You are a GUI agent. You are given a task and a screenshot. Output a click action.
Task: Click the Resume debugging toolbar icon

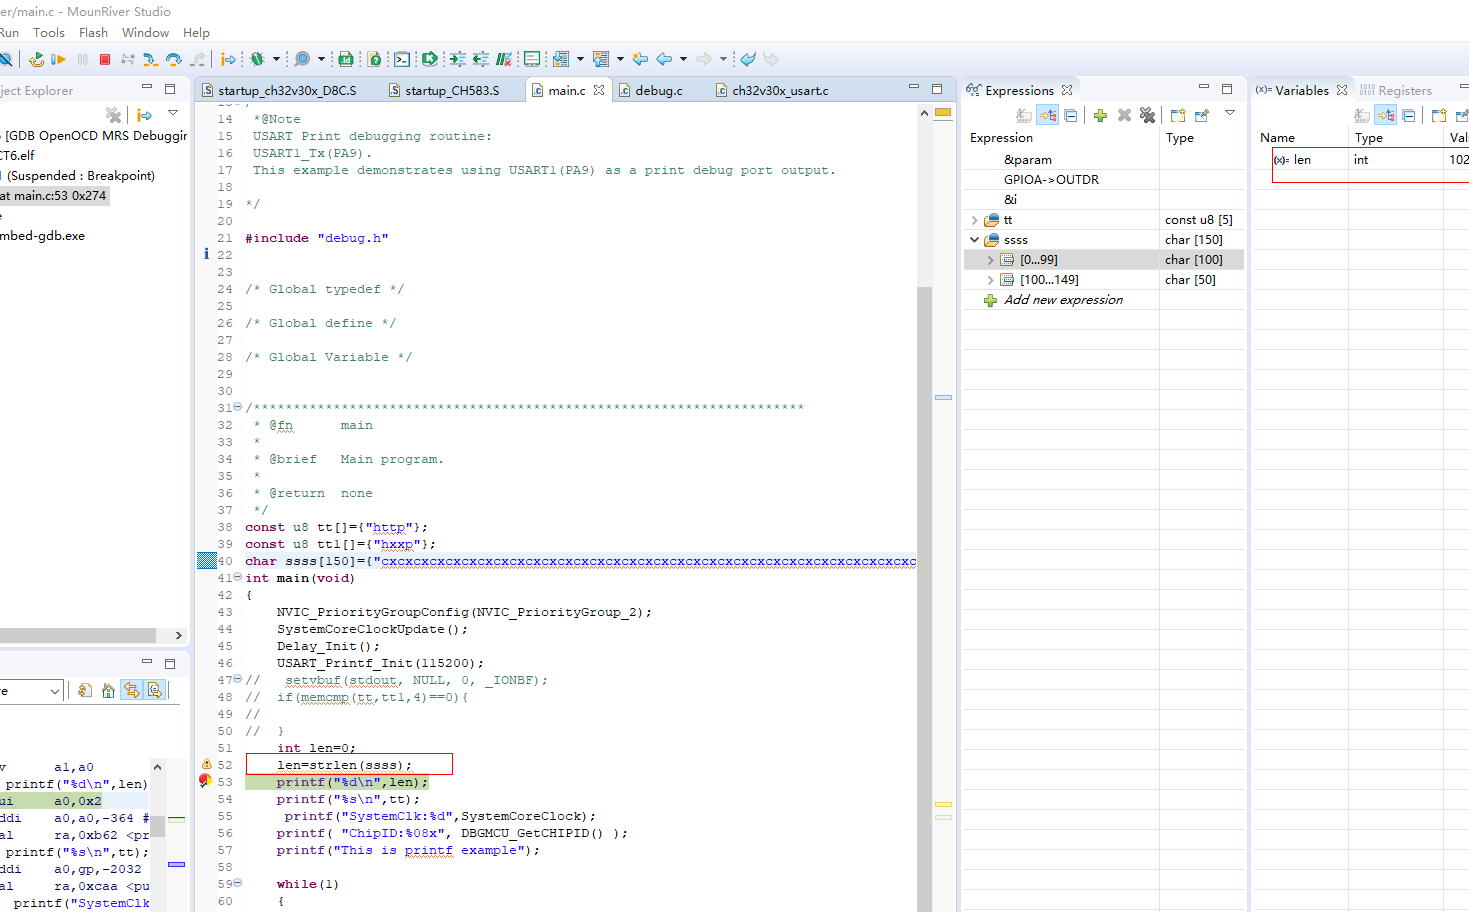point(58,59)
